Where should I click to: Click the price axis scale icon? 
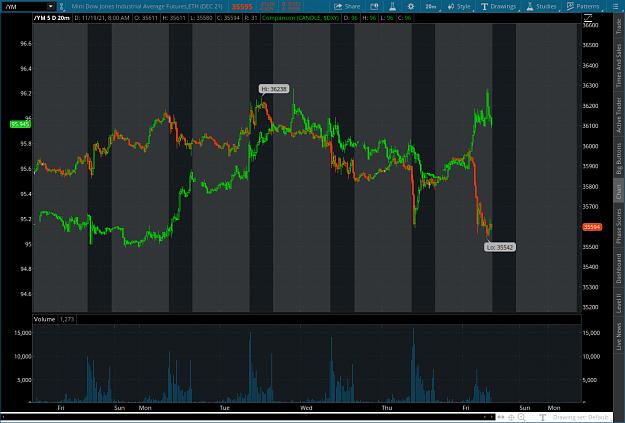pyautogui.click(x=588, y=18)
